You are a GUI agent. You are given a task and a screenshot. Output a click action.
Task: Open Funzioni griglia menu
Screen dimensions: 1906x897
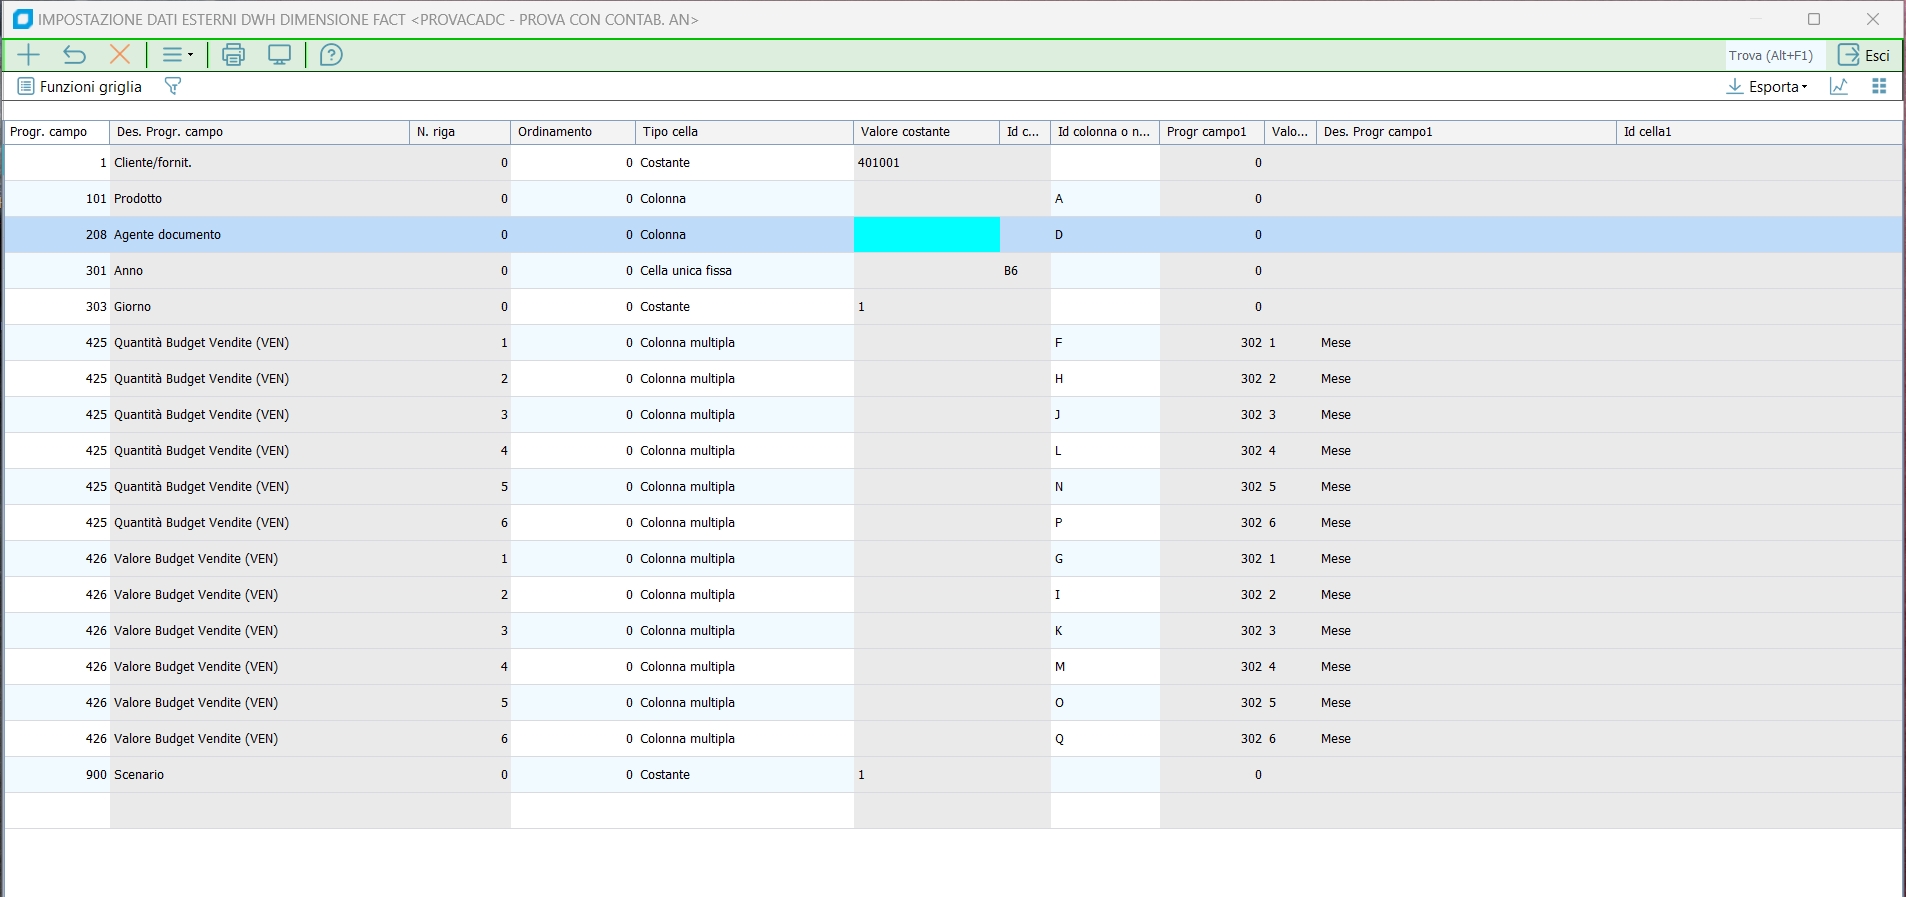[80, 87]
